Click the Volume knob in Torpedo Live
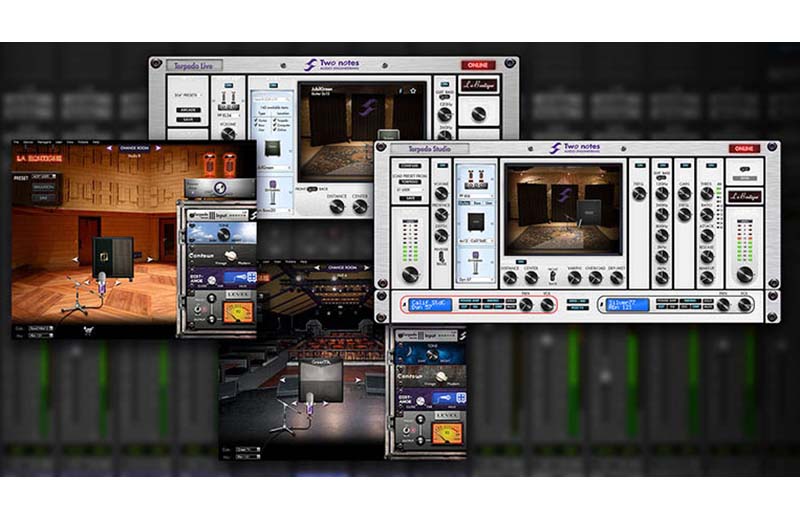The width and height of the screenshot is (800, 520). point(228,134)
